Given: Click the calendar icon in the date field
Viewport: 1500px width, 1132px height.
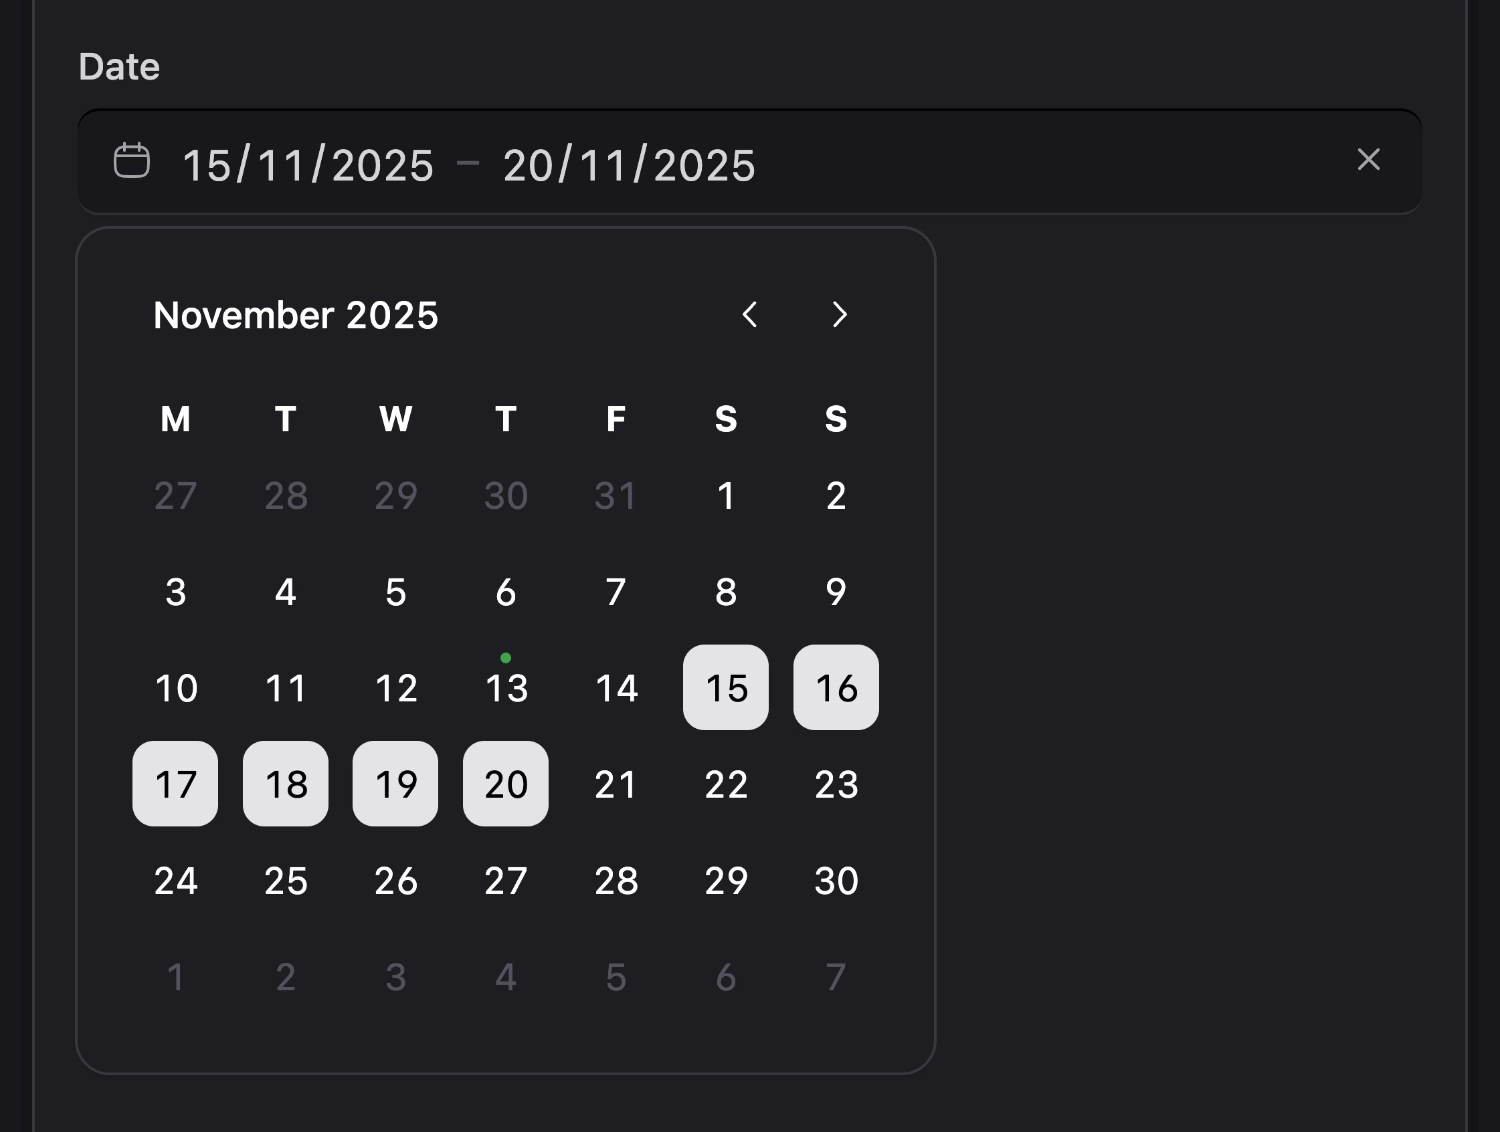Looking at the screenshot, I should (x=131, y=160).
